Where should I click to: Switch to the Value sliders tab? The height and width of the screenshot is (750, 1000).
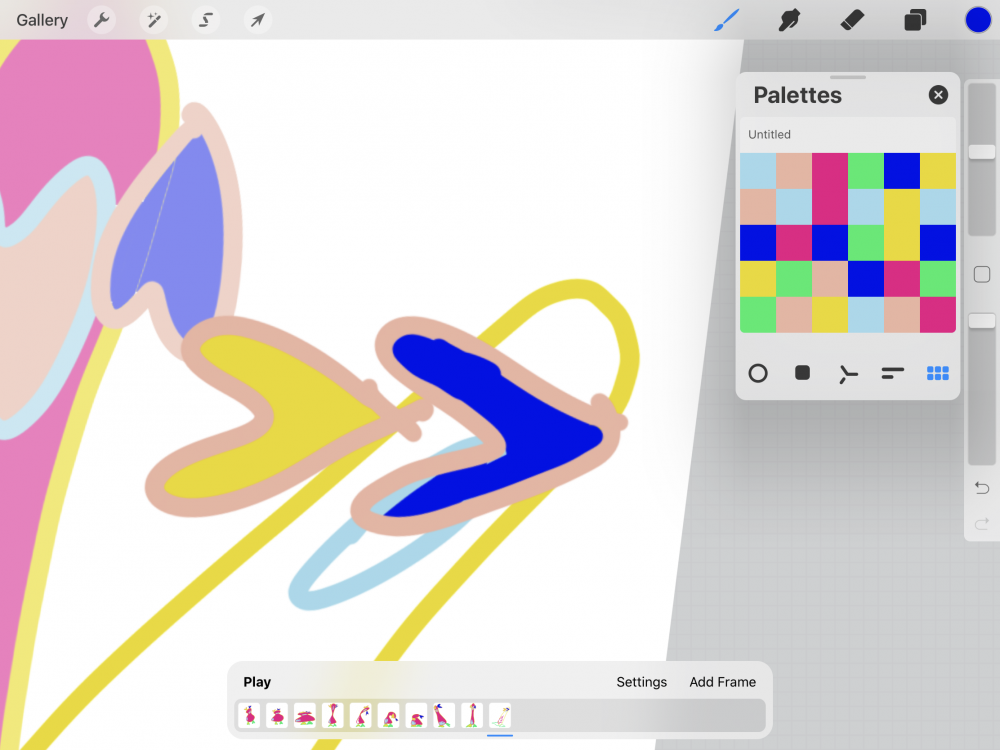coord(893,373)
